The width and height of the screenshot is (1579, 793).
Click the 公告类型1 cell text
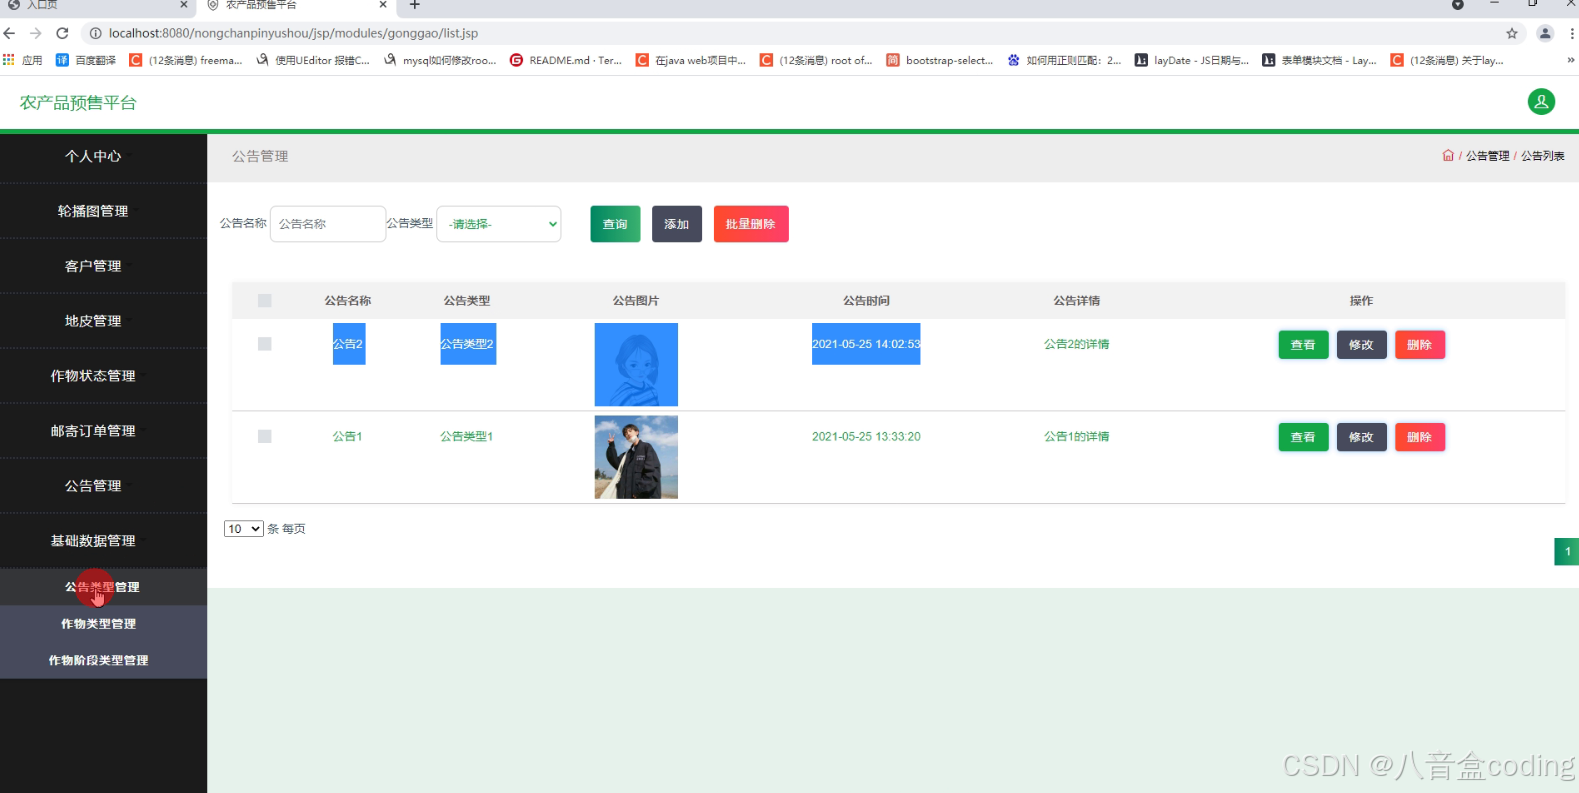click(467, 437)
